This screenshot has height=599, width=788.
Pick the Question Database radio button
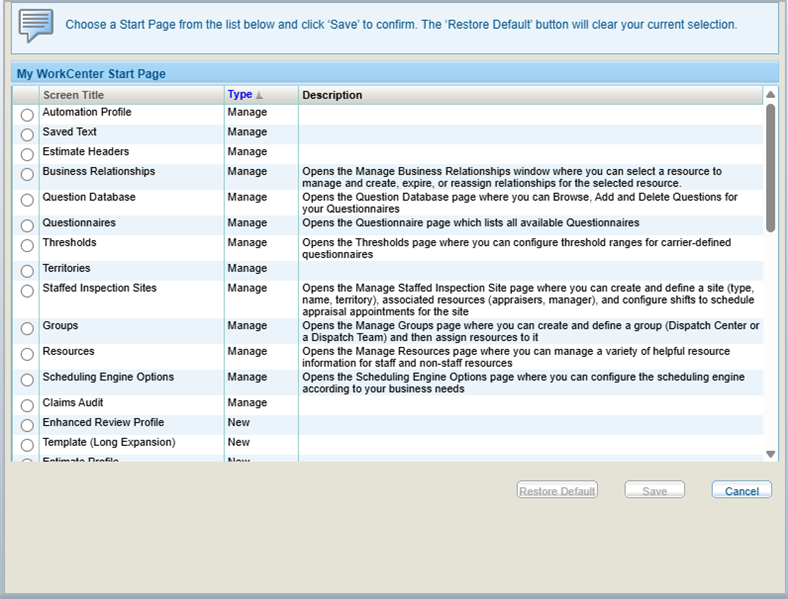[27, 200]
